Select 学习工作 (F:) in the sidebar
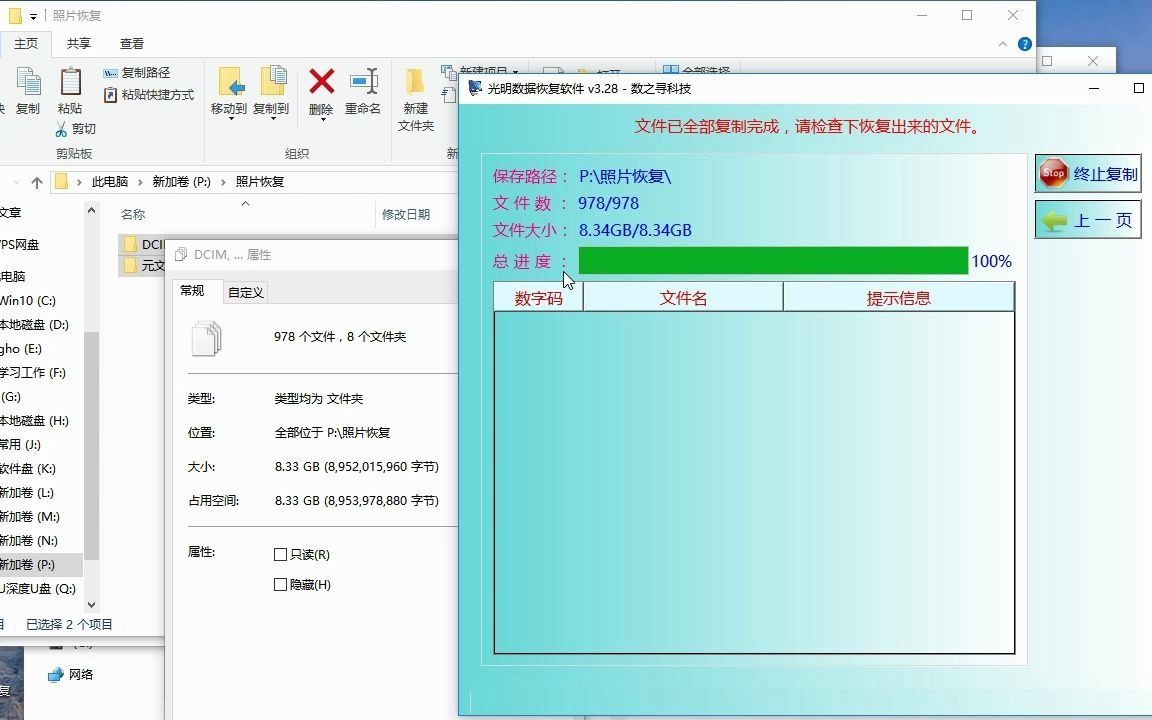Screen dimensions: 1152x720 (x=33, y=372)
